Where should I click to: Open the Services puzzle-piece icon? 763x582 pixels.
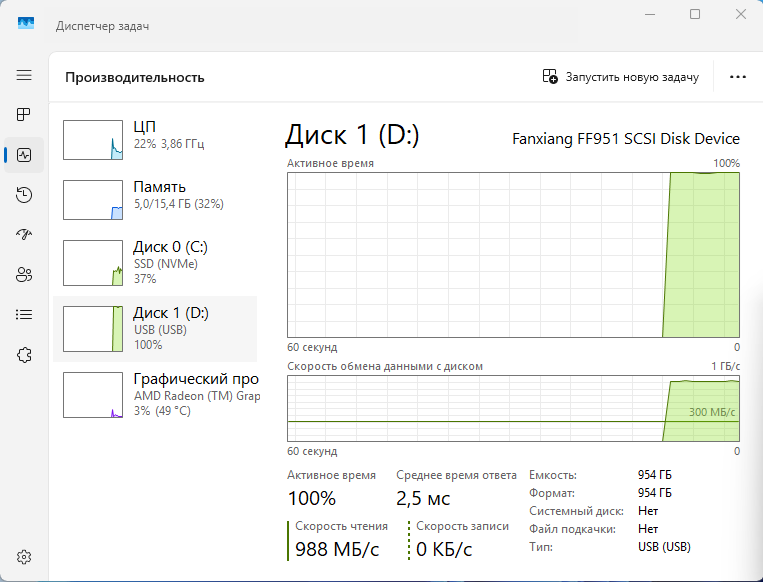coord(24,354)
